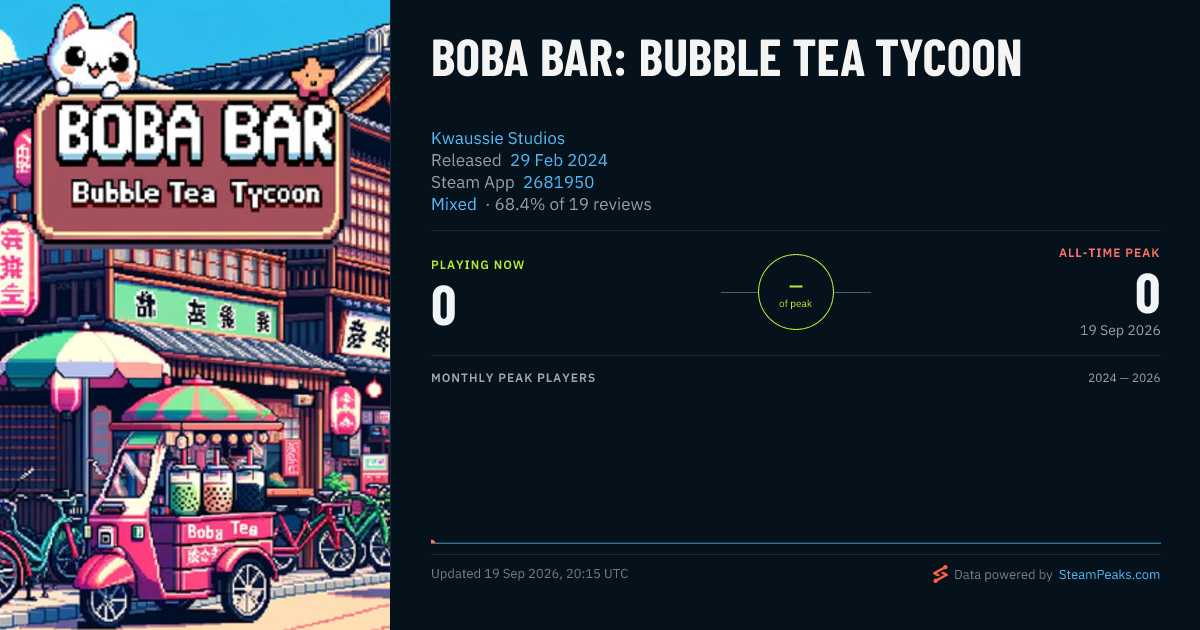Click the Monthly Peak Players heading

513,378
